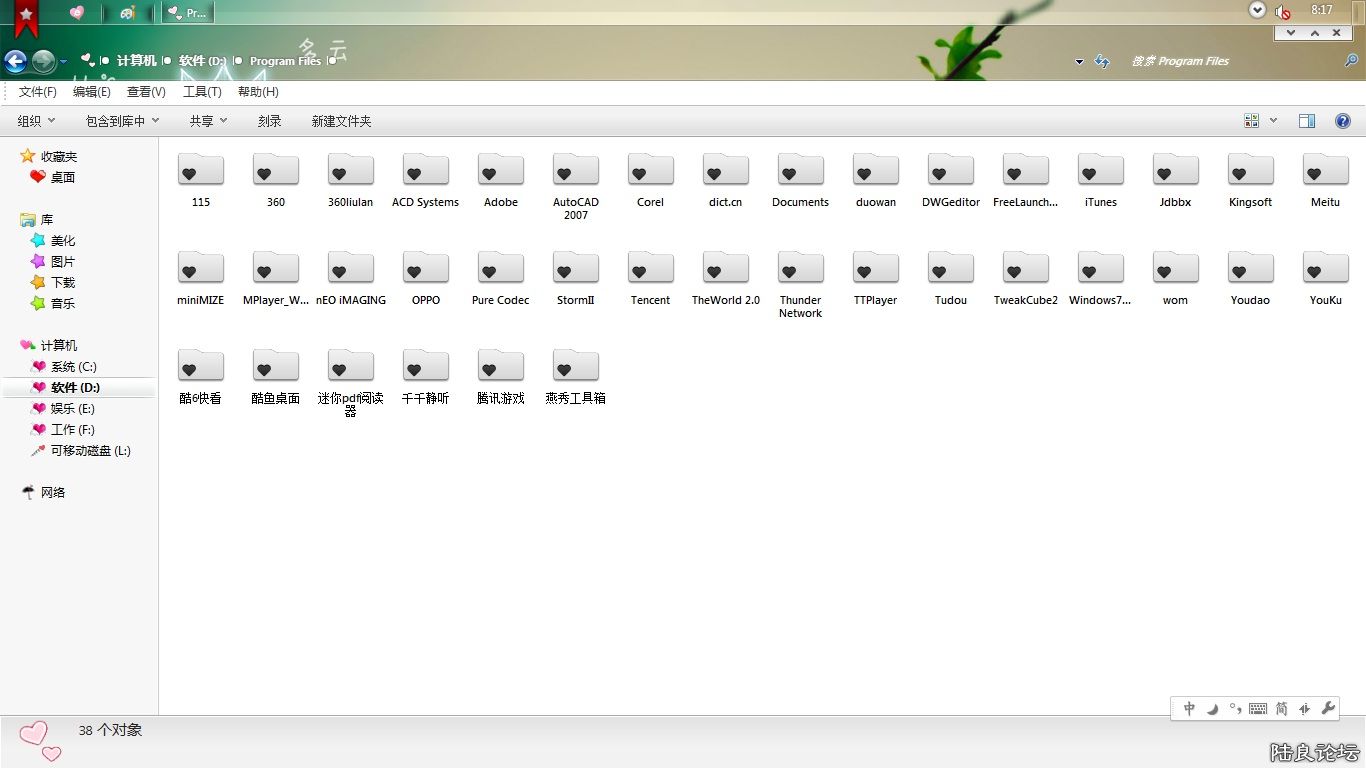Toggle IME Chinese/English mode 中 button

tap(1189, 708)
